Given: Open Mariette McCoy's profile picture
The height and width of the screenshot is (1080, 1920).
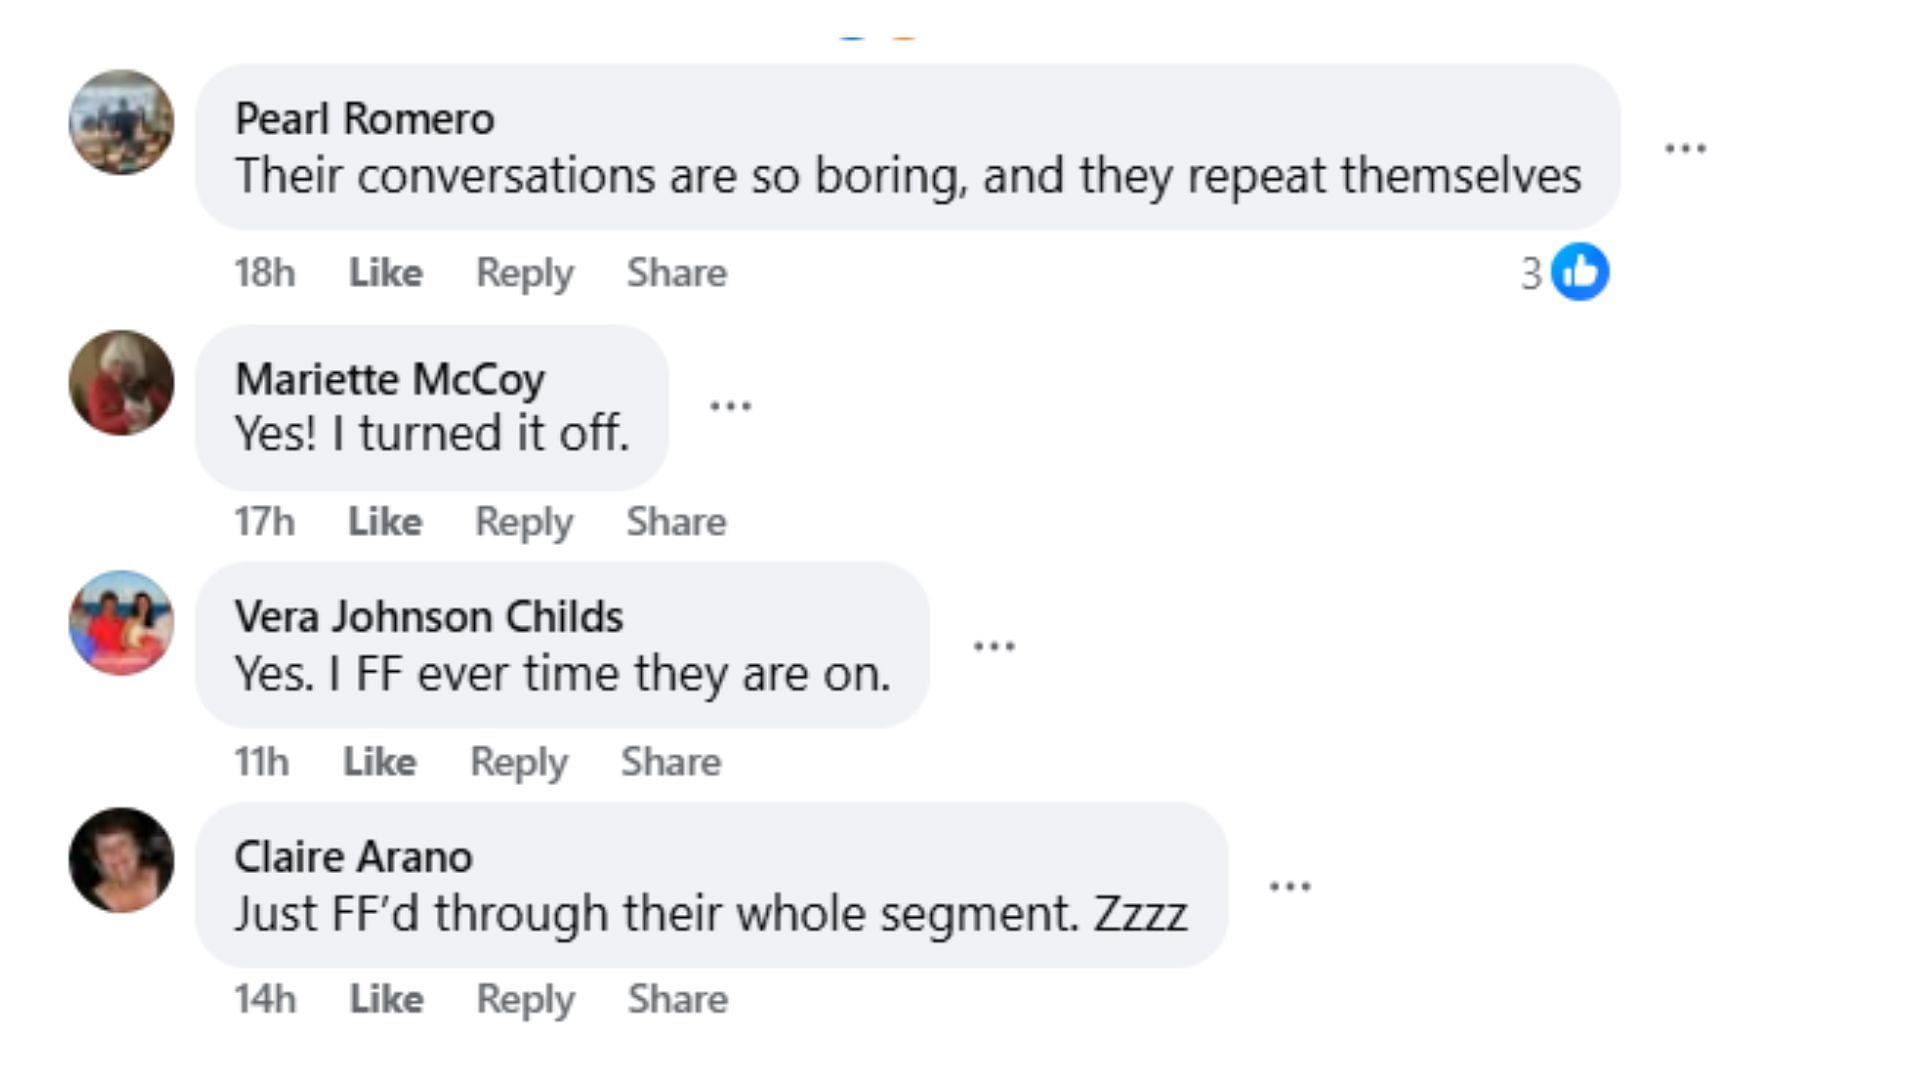Looking at the screenshot, I should click(121, 383).
